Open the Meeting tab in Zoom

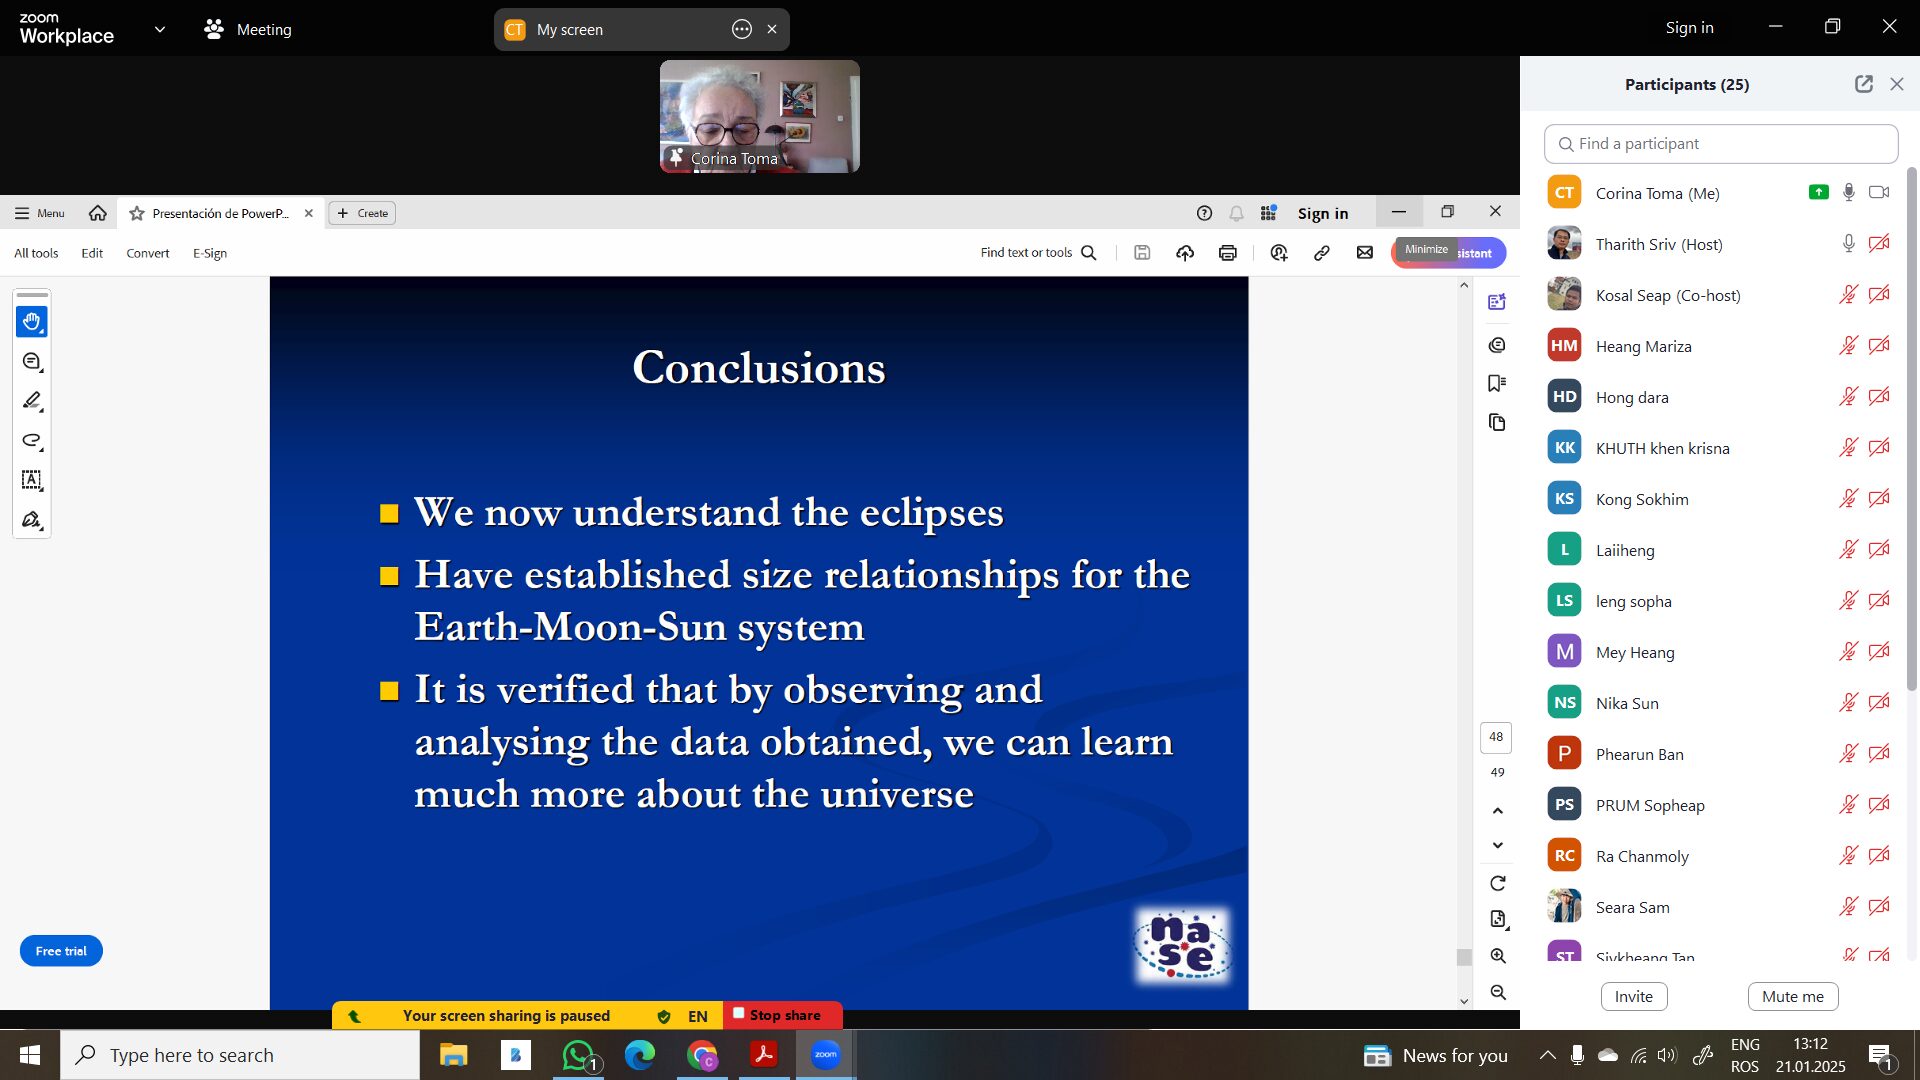[x=248, y=29]
